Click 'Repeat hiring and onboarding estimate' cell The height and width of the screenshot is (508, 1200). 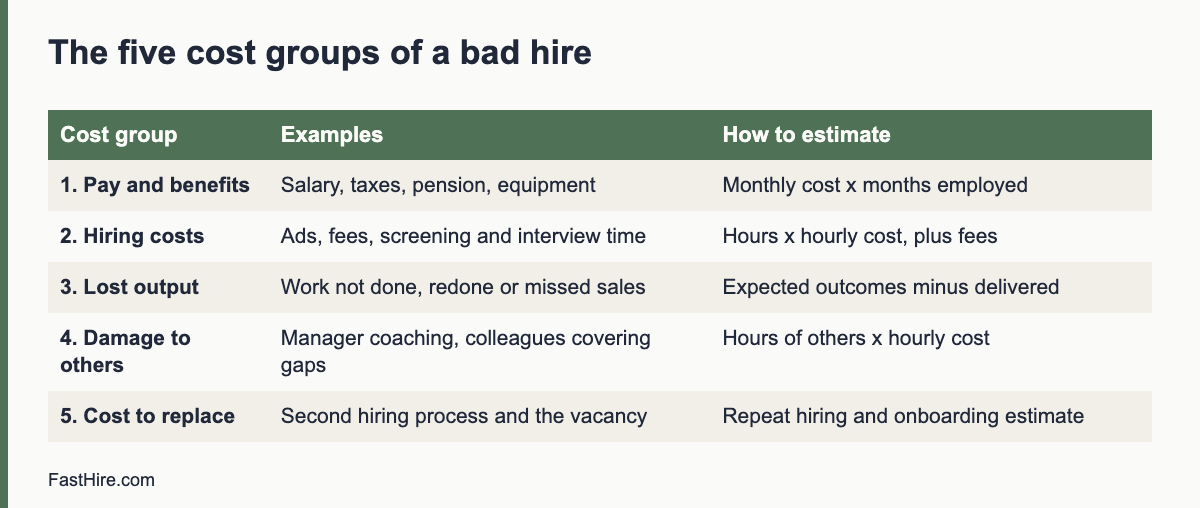903,415
